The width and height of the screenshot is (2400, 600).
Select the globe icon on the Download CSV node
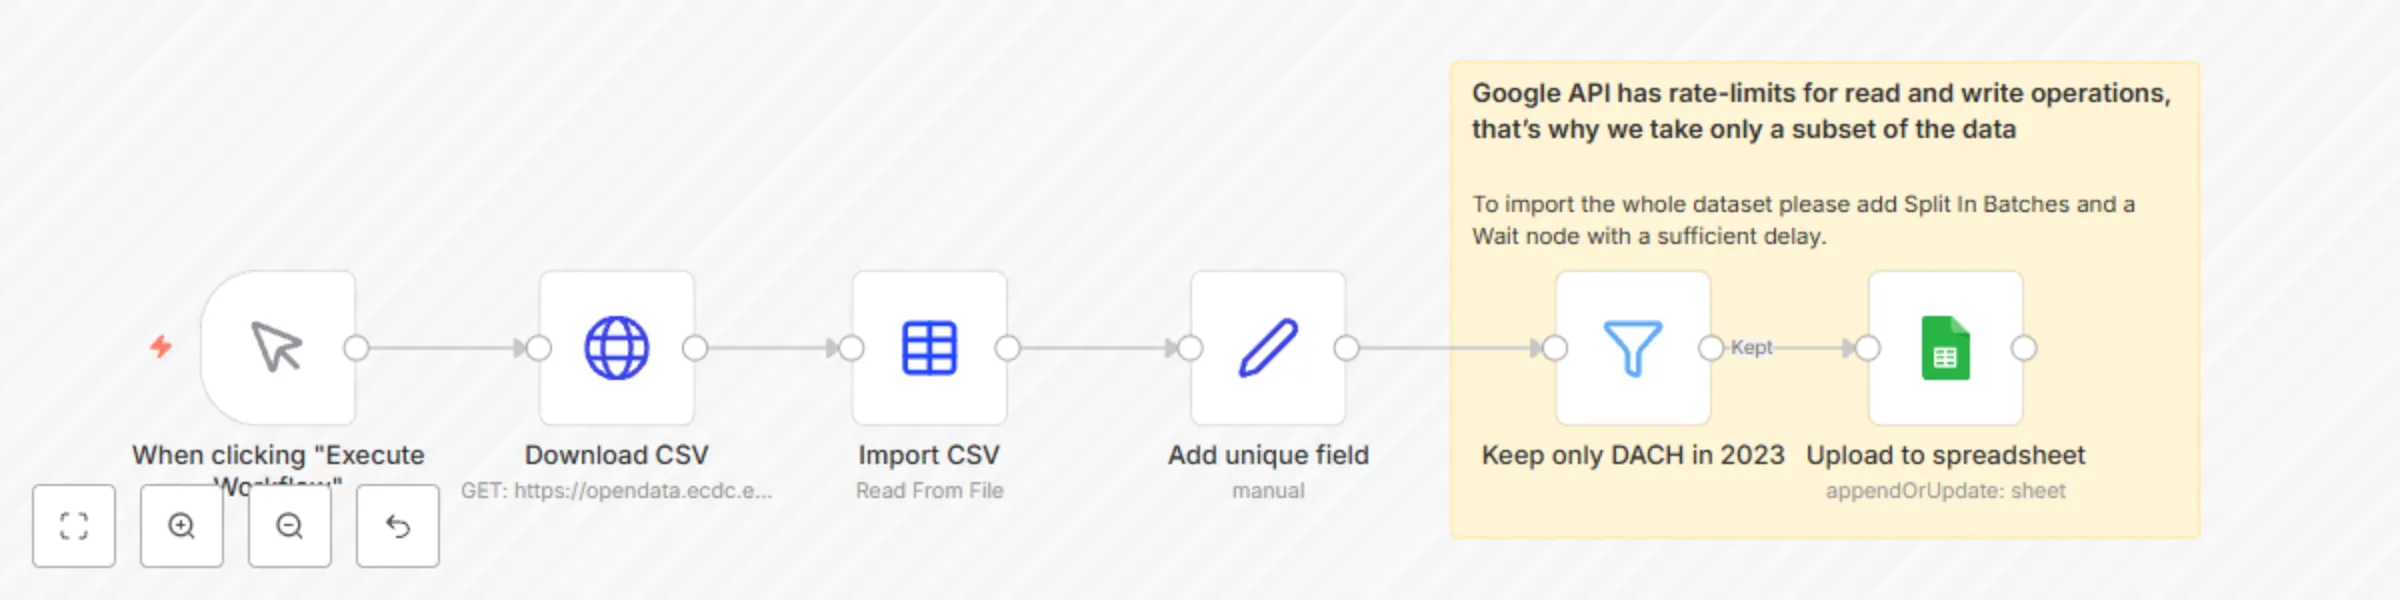(x=616, y=347)
